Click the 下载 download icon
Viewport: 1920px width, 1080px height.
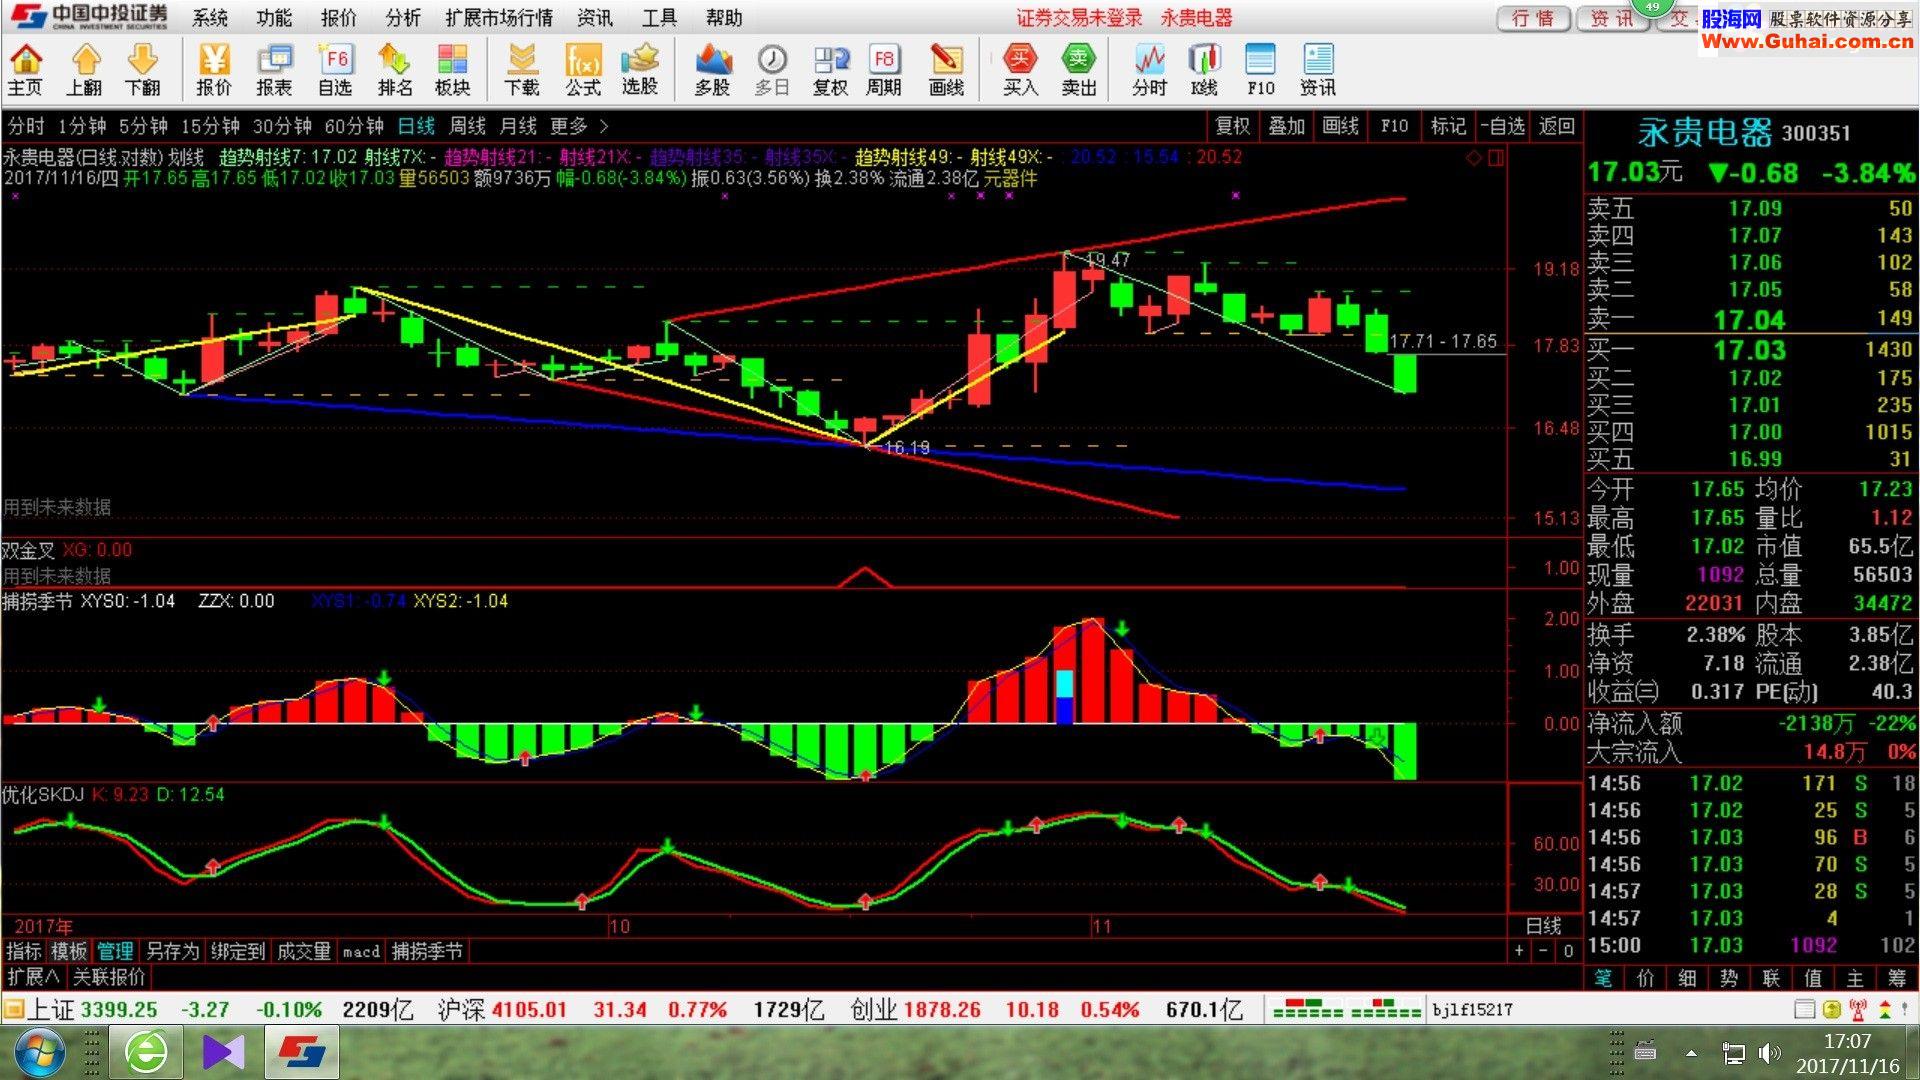521,70
